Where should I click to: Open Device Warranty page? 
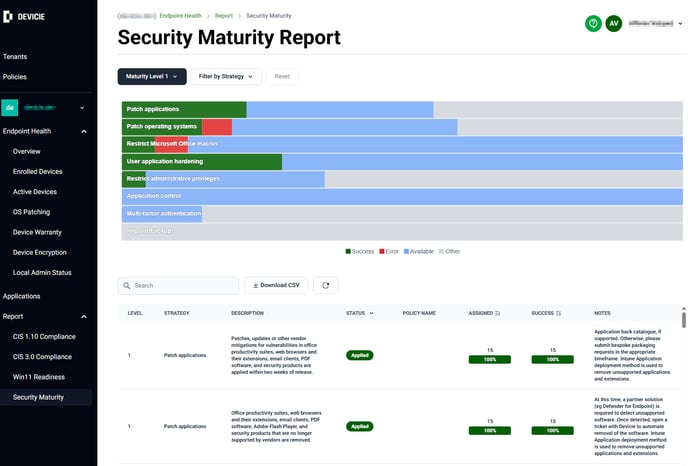pos(37,232)
